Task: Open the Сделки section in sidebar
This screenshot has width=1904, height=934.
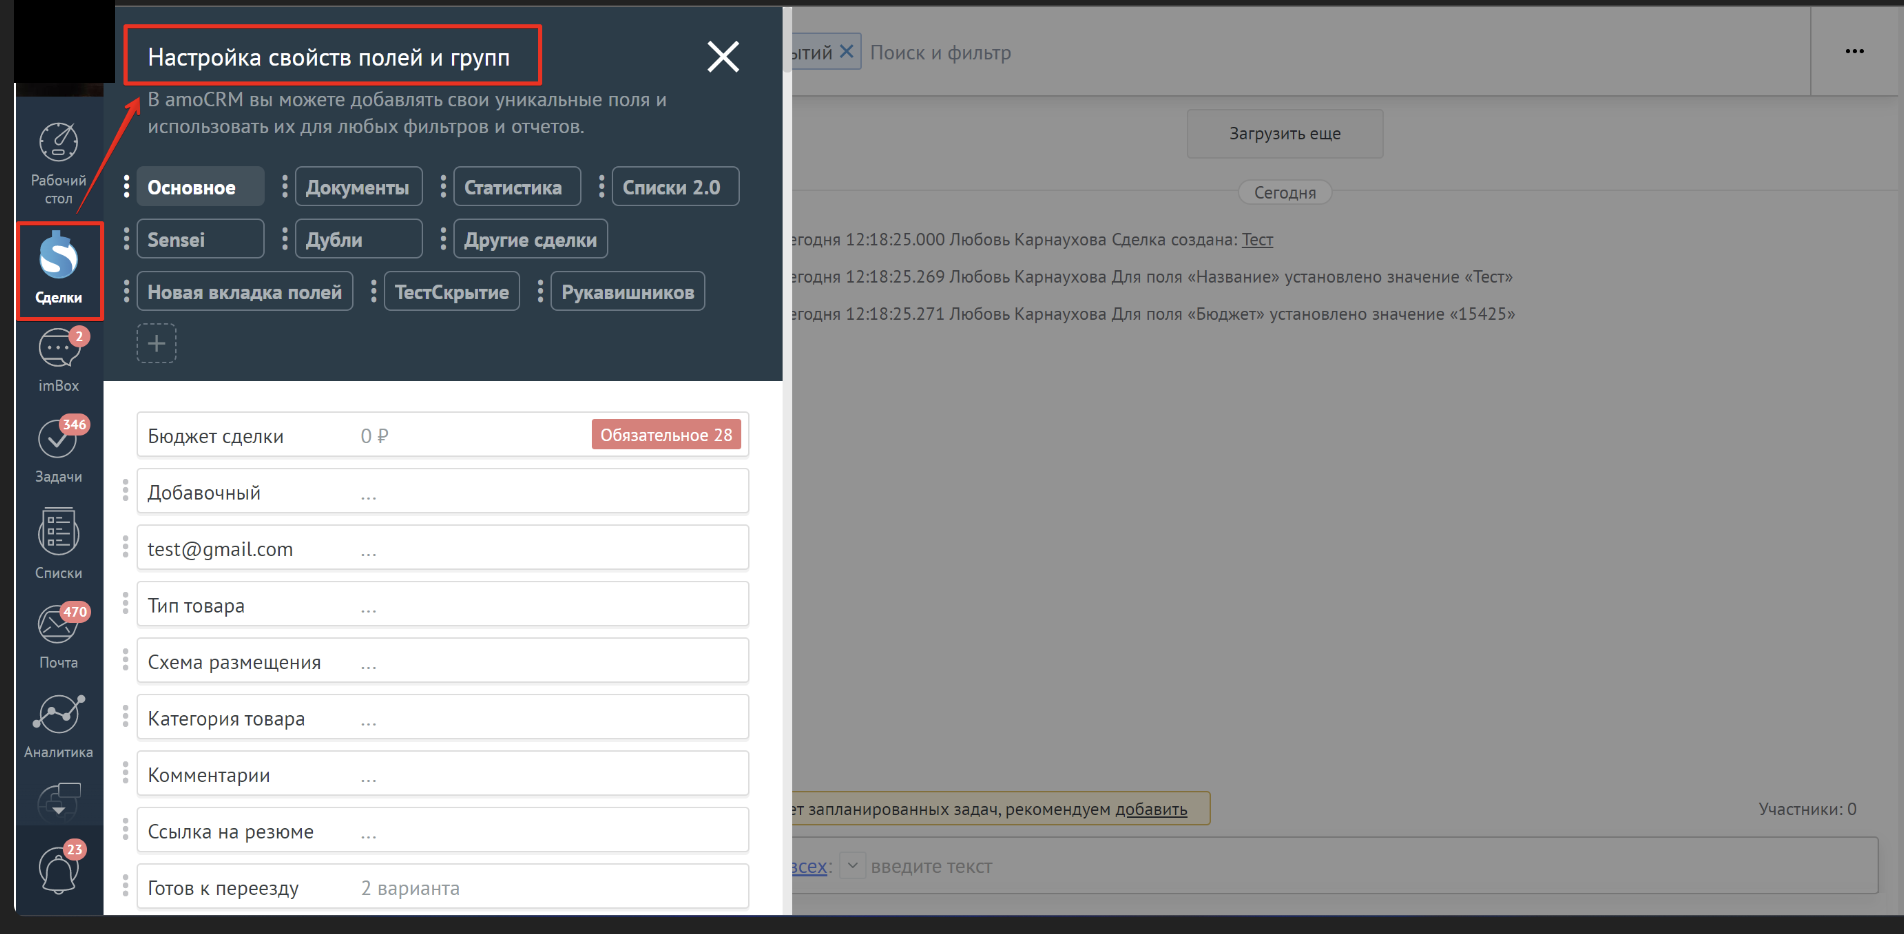Action: pos(59,270)
